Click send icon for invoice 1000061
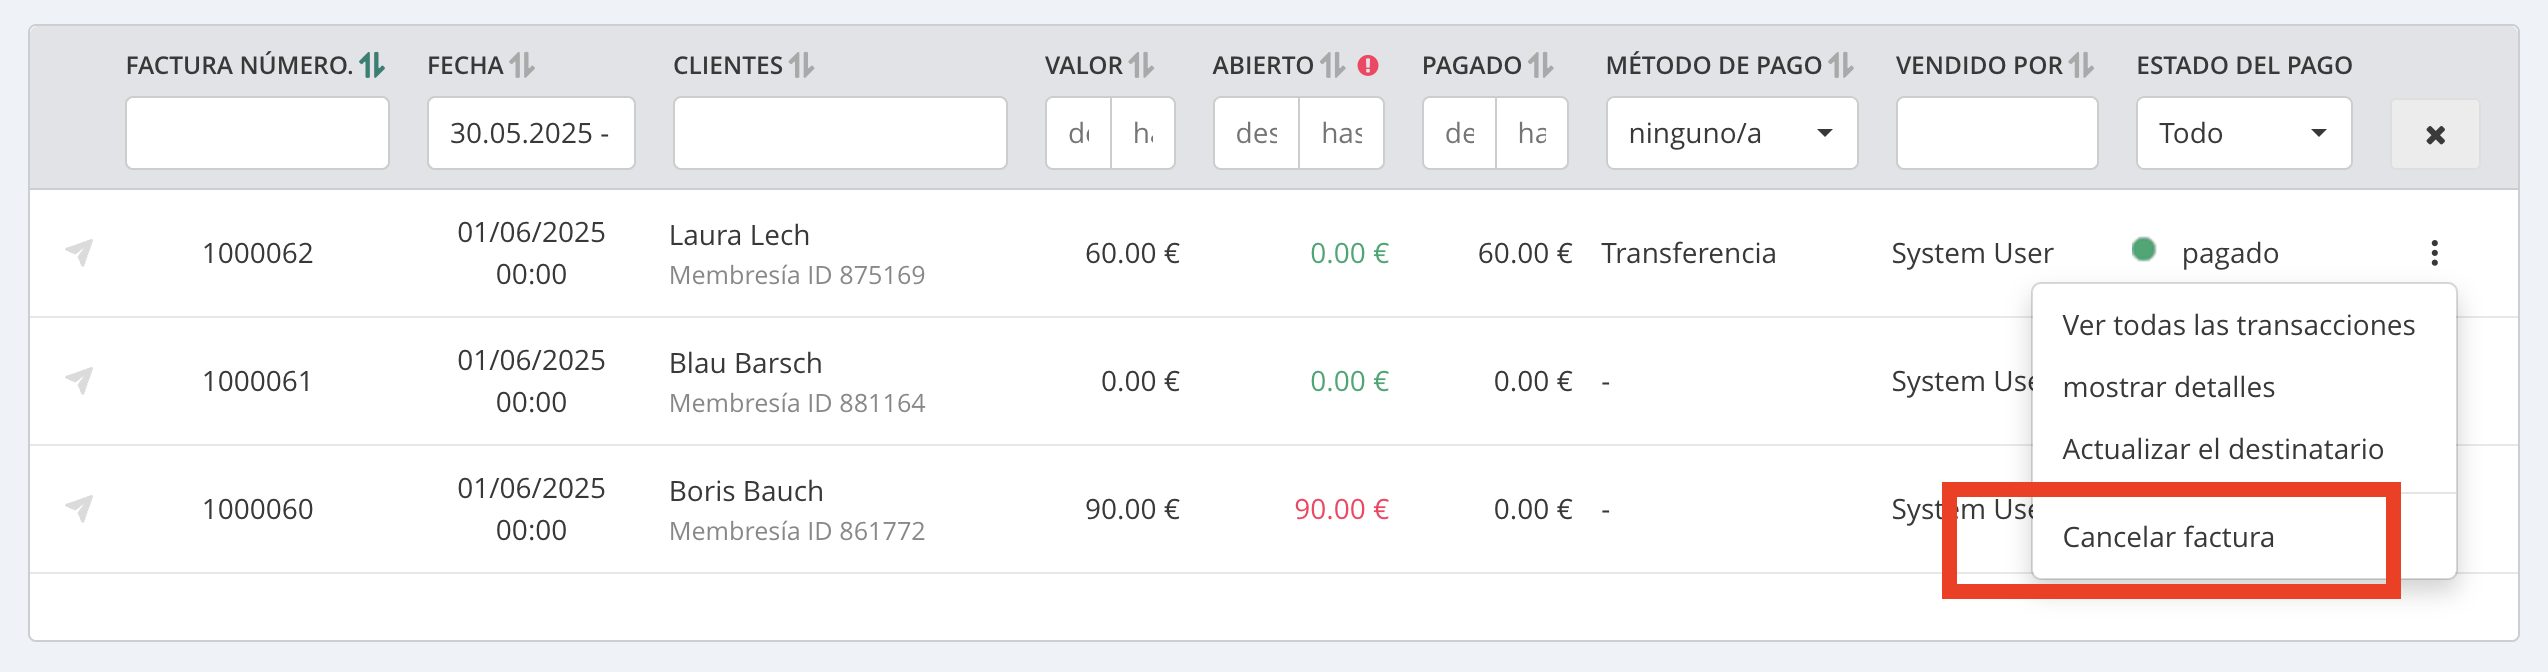This screenshot has width=2548, height=672. (79, 381)
